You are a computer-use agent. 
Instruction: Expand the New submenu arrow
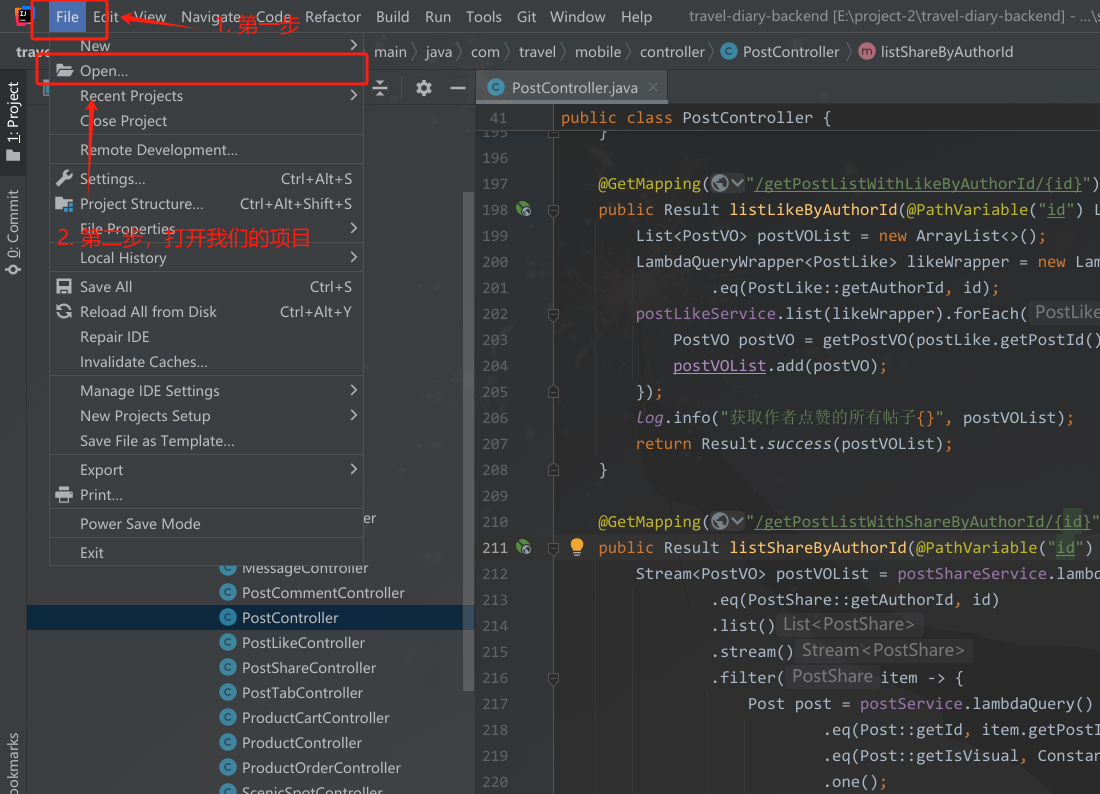tap(354, 45)
